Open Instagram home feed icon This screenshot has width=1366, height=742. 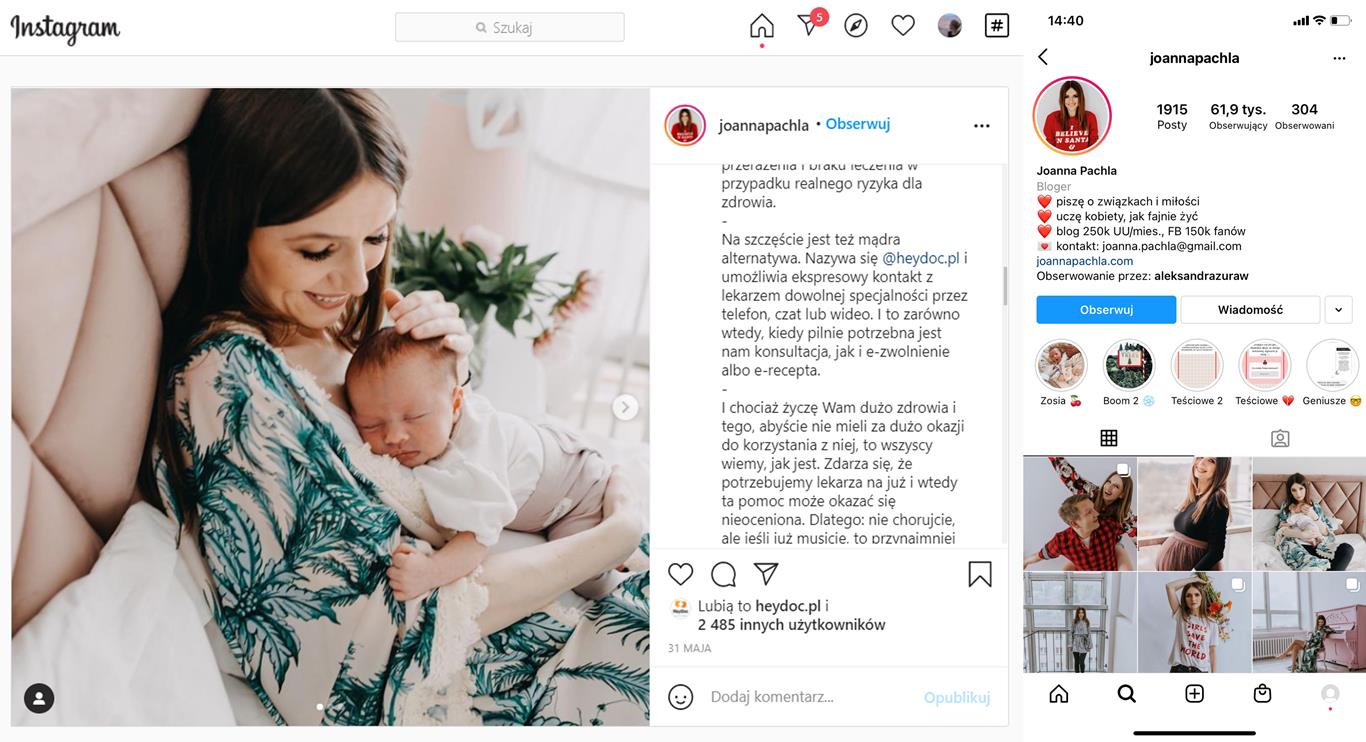point(762,26)
